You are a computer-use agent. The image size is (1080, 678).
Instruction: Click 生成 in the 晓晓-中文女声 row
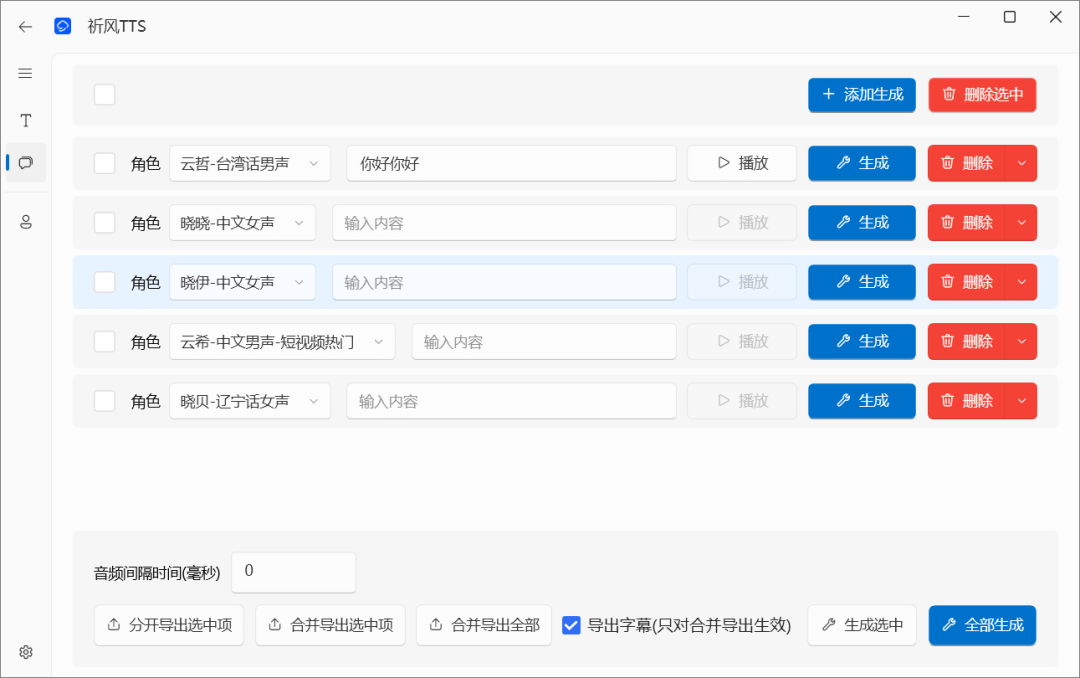click(x=862, y=223)
